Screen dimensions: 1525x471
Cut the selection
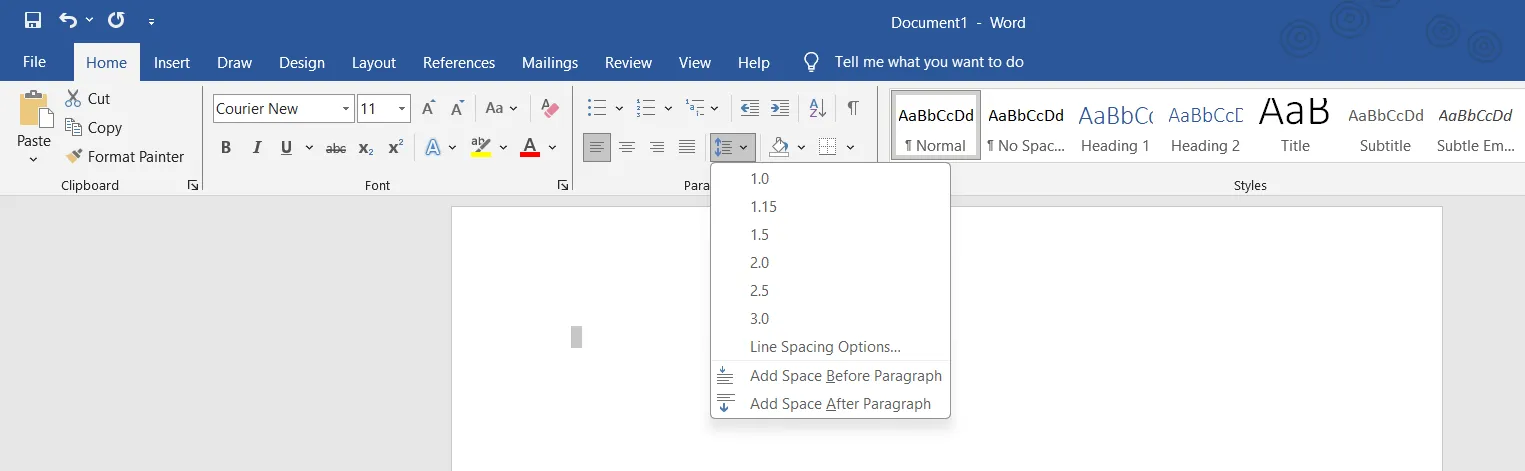click(x=87, y=98)
